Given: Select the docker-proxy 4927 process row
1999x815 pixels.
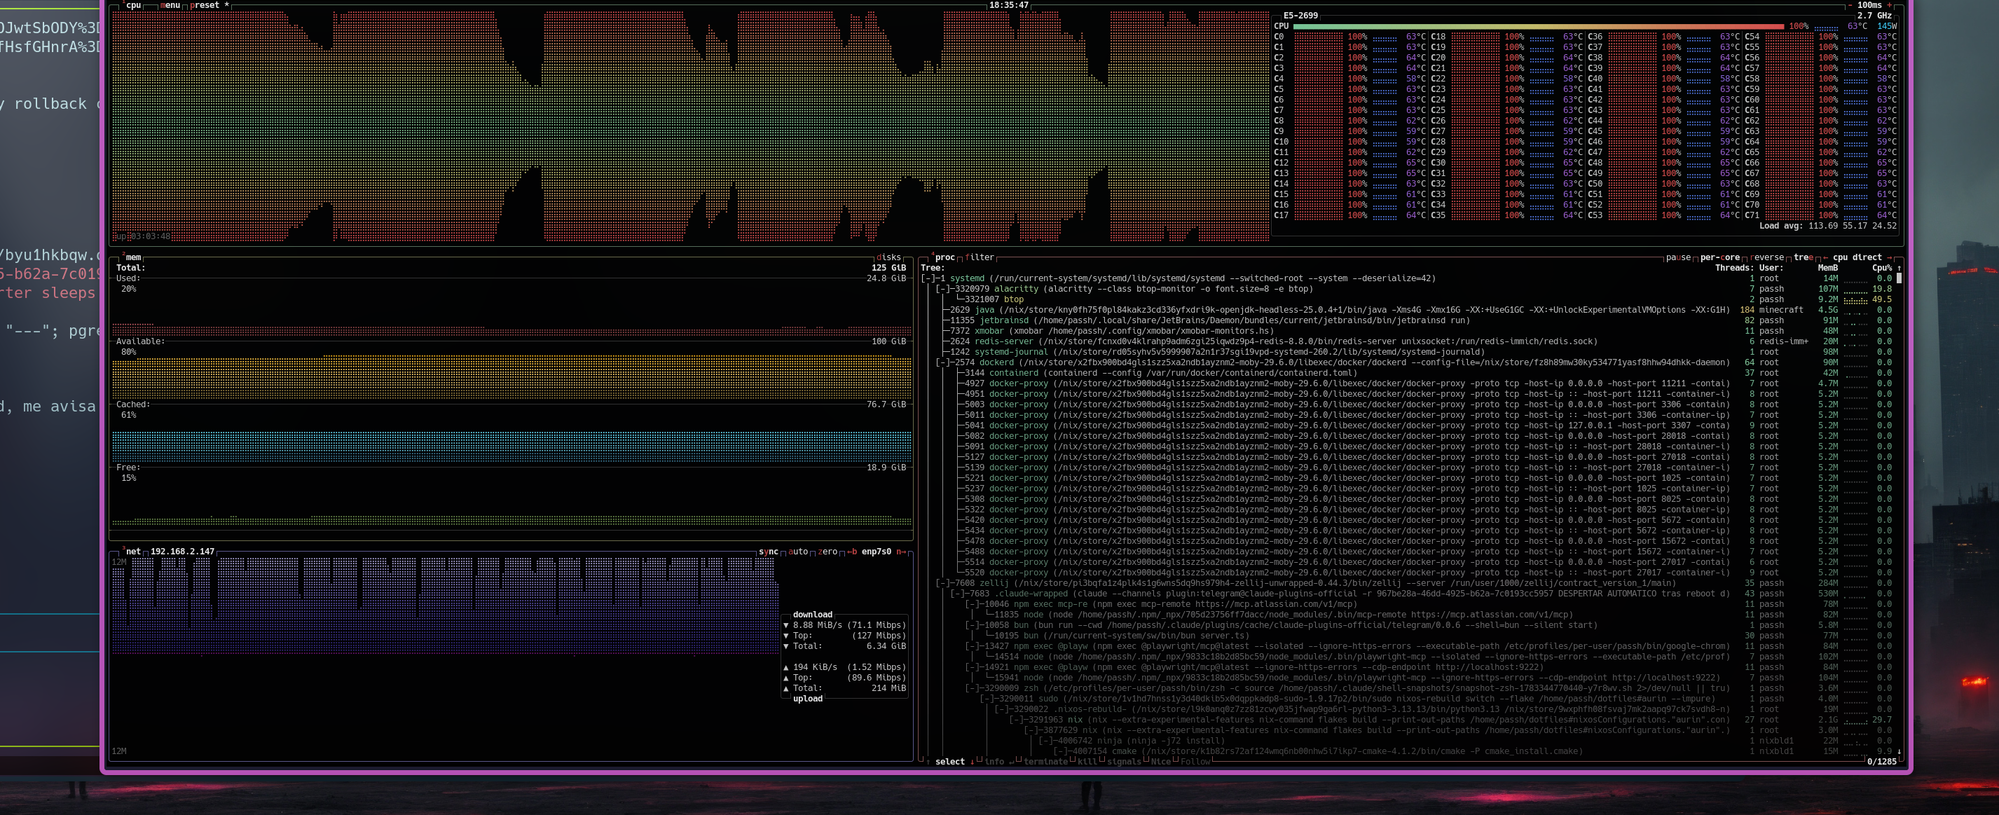Looking at the screenshot, I should point(1407,383).
